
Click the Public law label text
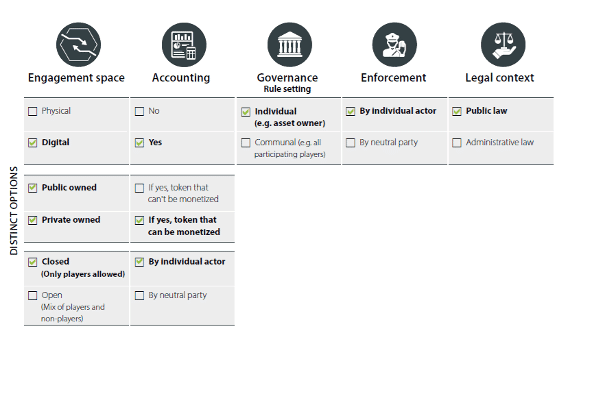(x=487, y=111)
